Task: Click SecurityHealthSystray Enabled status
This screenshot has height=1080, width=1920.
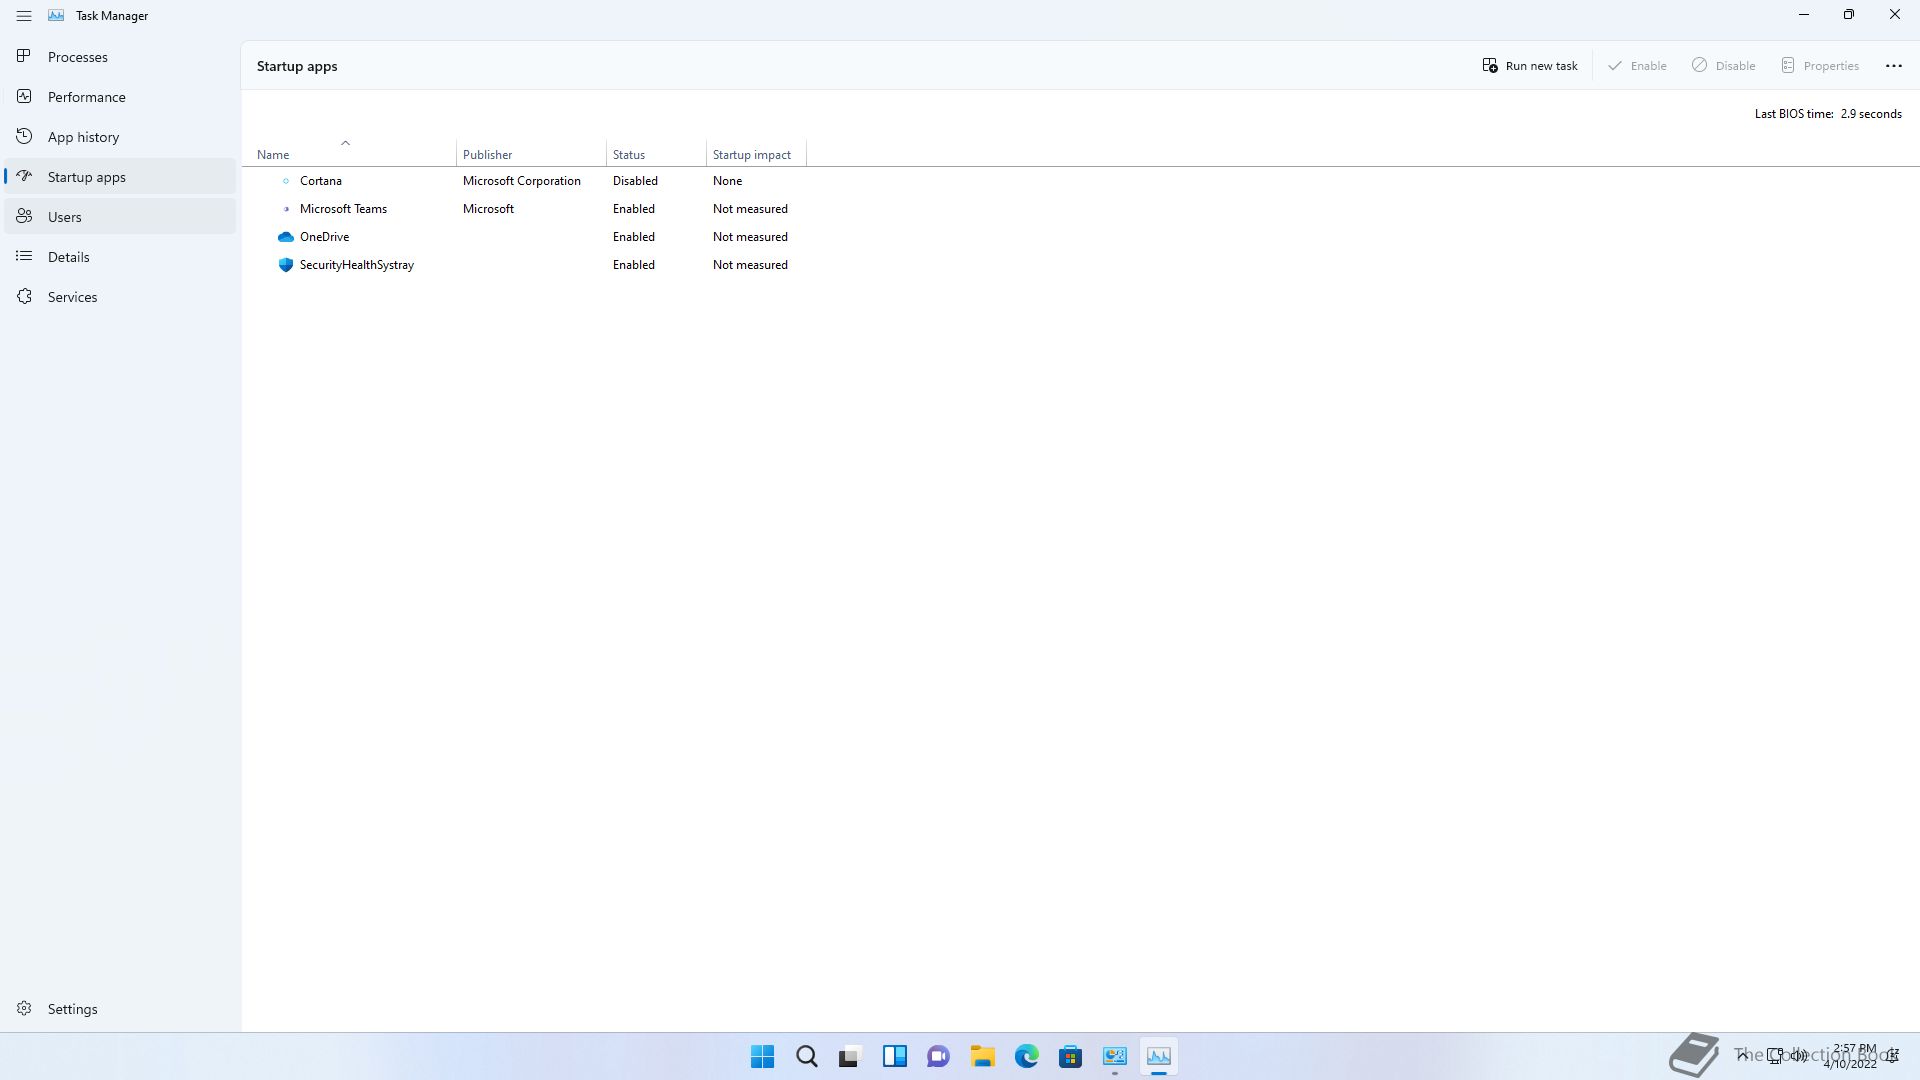Action: 634,265
